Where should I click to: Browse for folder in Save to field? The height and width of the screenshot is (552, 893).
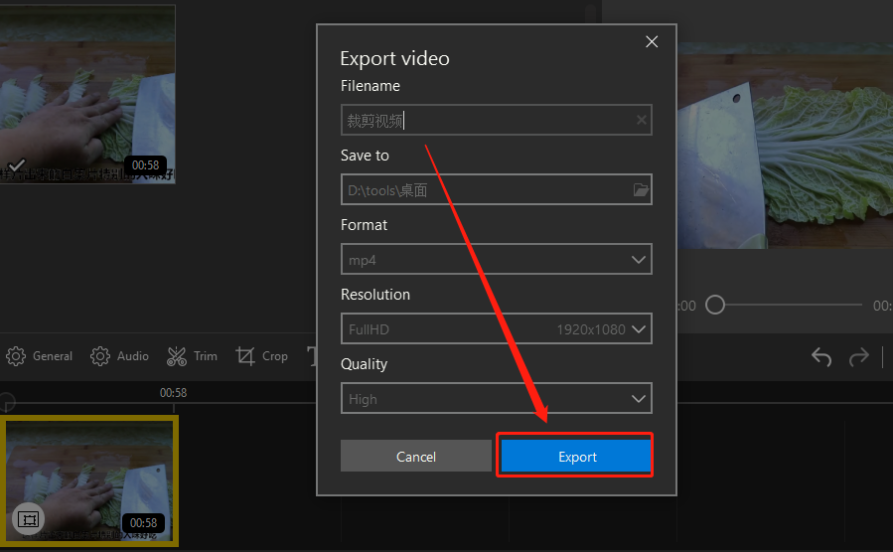coord(641,190)
